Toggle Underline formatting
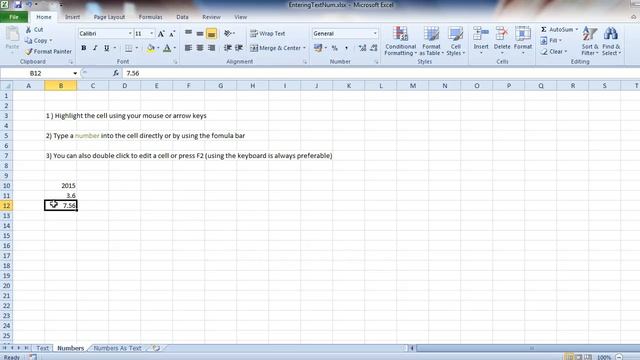The height and width of the screenshot is (360, 640). (x=107, y=48)
